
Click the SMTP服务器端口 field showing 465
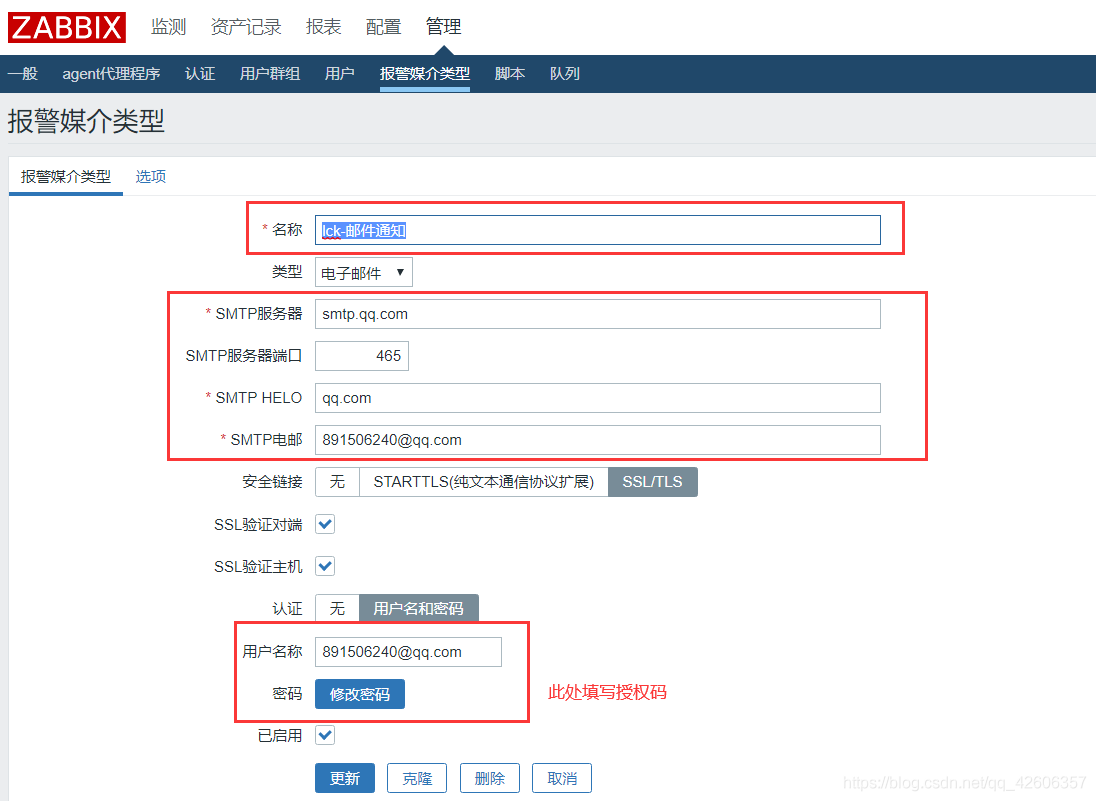pos(361,356)
